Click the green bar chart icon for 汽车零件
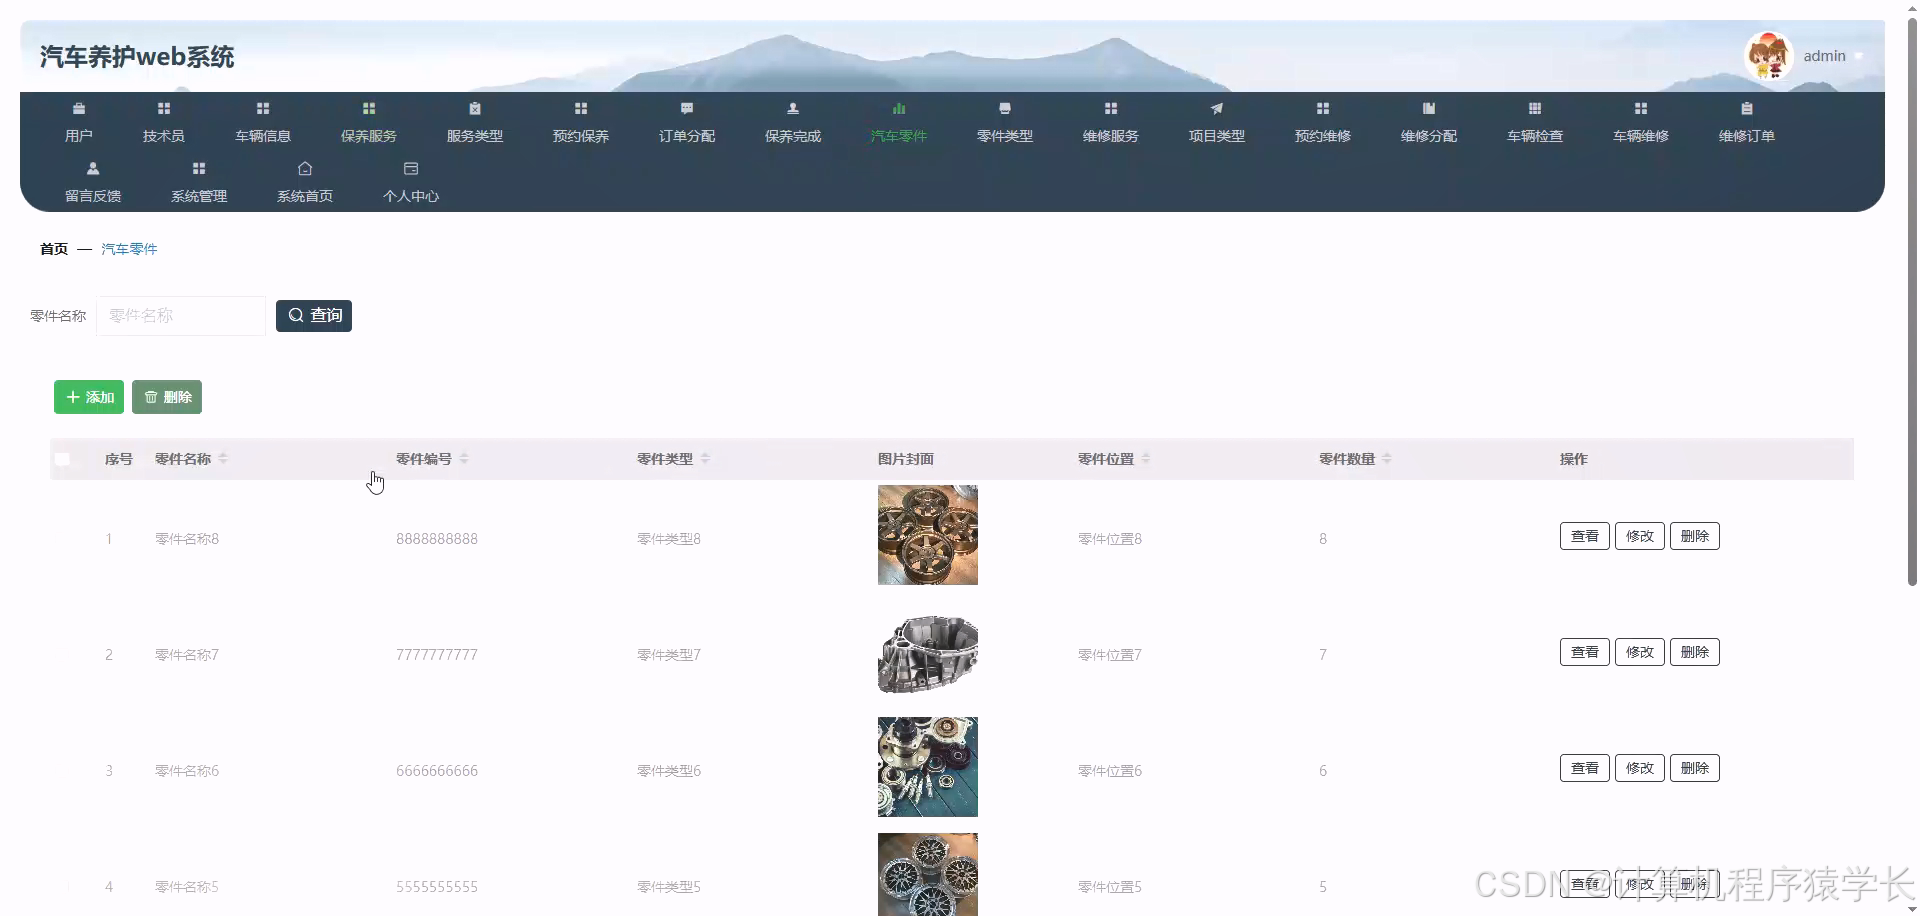Image resolution: width=1920 pixels, height=916 pixels. (899, 108)
